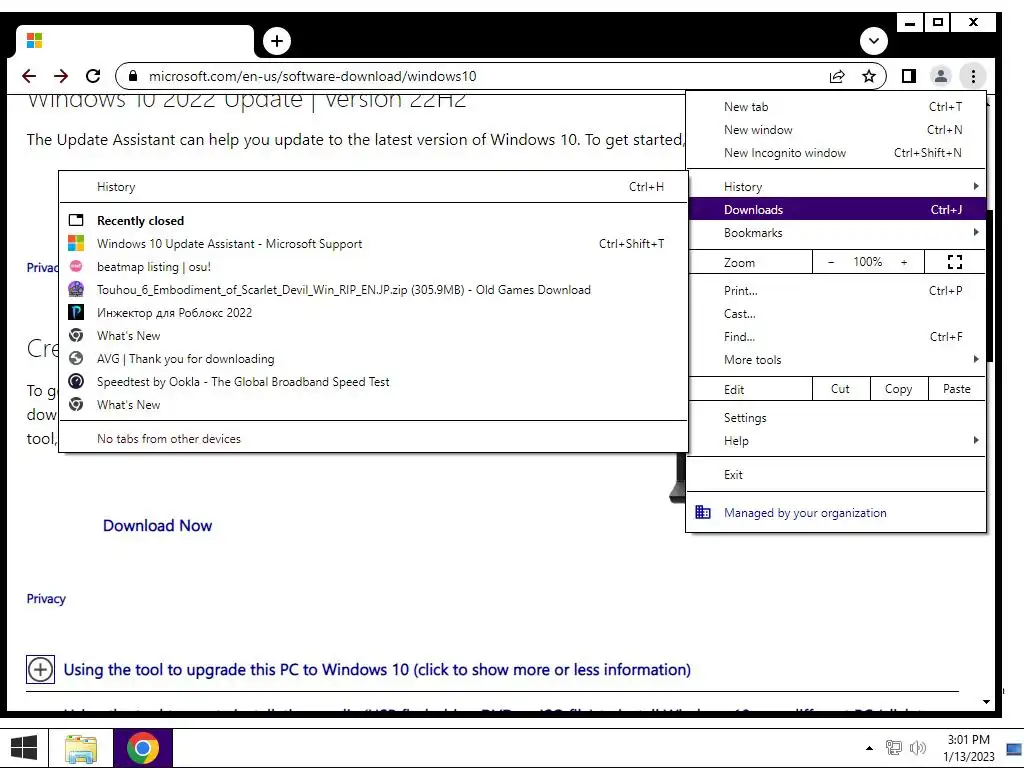The width and height of the screenshot is (1024, 768).
Task: Open the tab search chevron button
Action: coord(874,41)
